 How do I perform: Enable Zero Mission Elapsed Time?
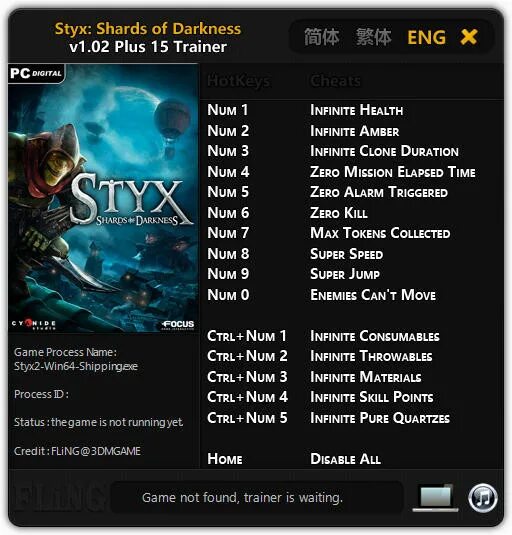pyautogui.click(x=393, y=172)
